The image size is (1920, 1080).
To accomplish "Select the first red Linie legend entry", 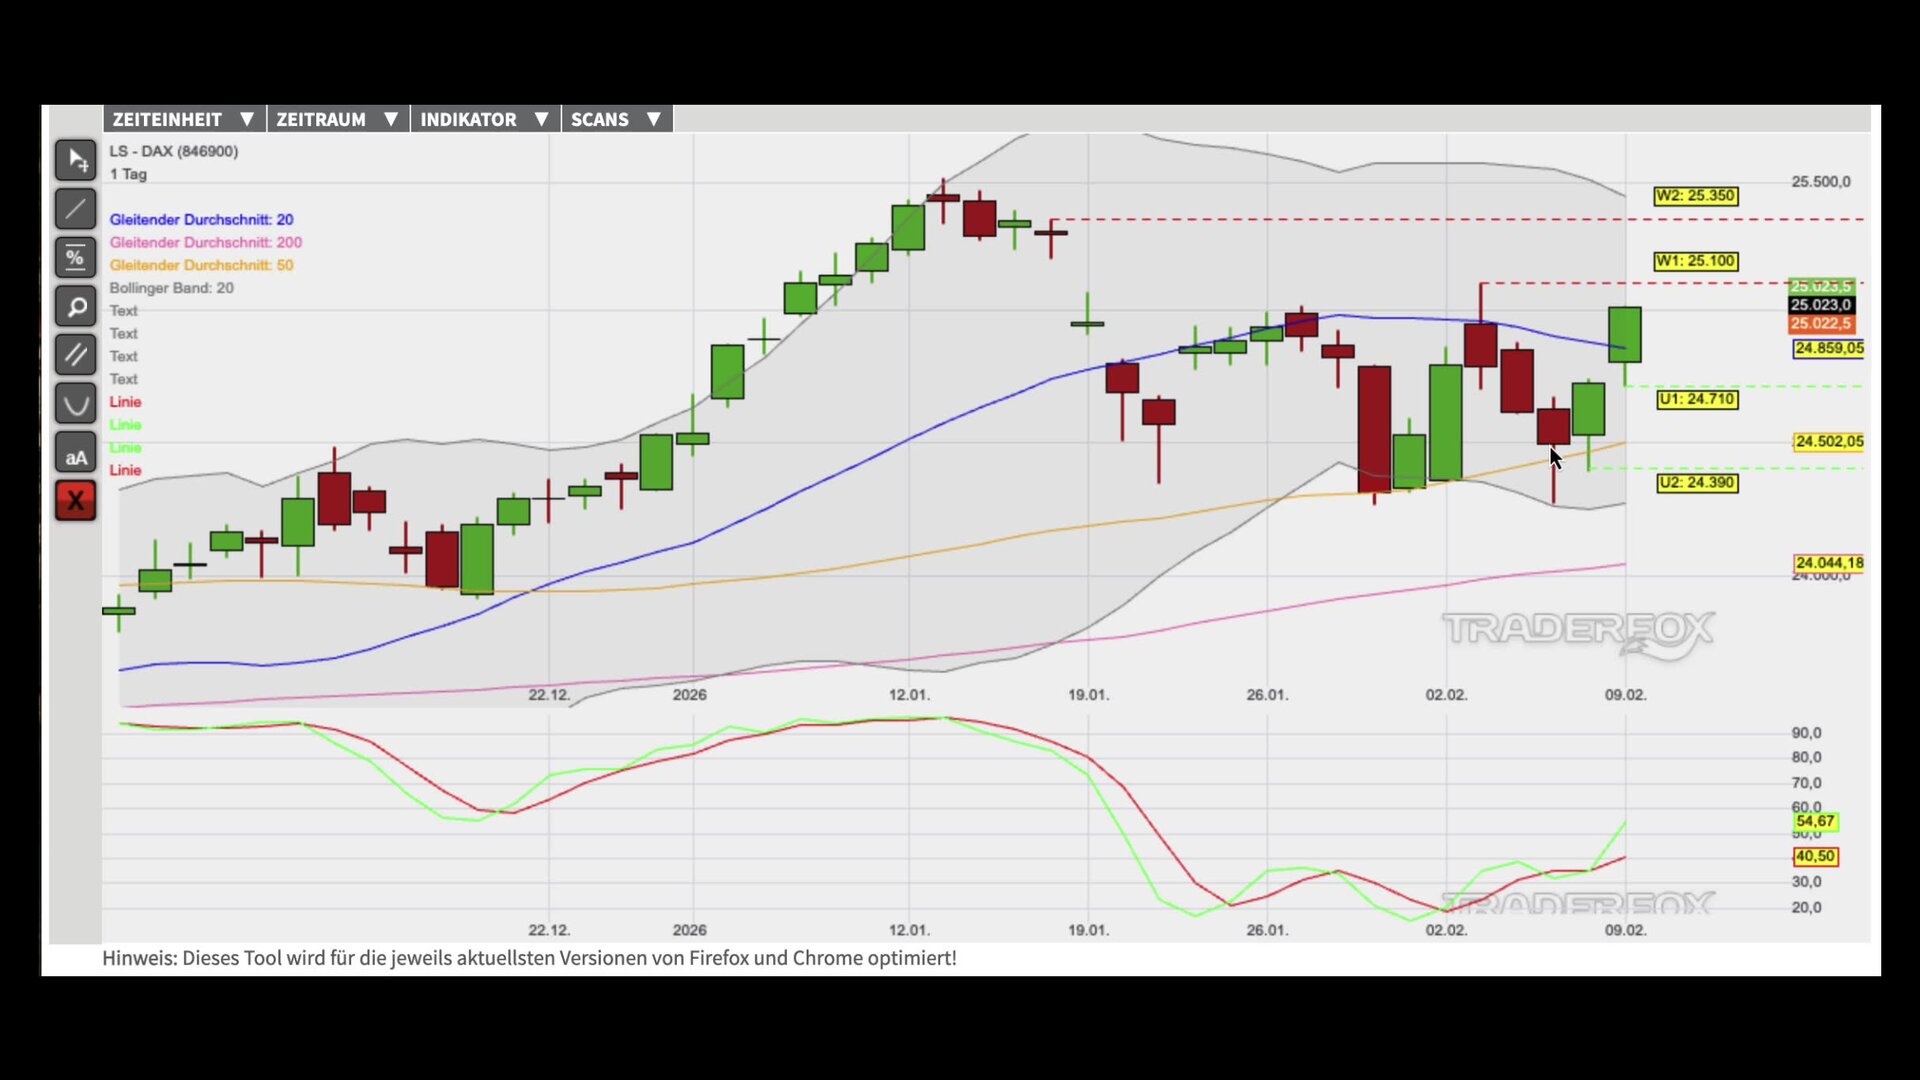I will coord(125,402).
